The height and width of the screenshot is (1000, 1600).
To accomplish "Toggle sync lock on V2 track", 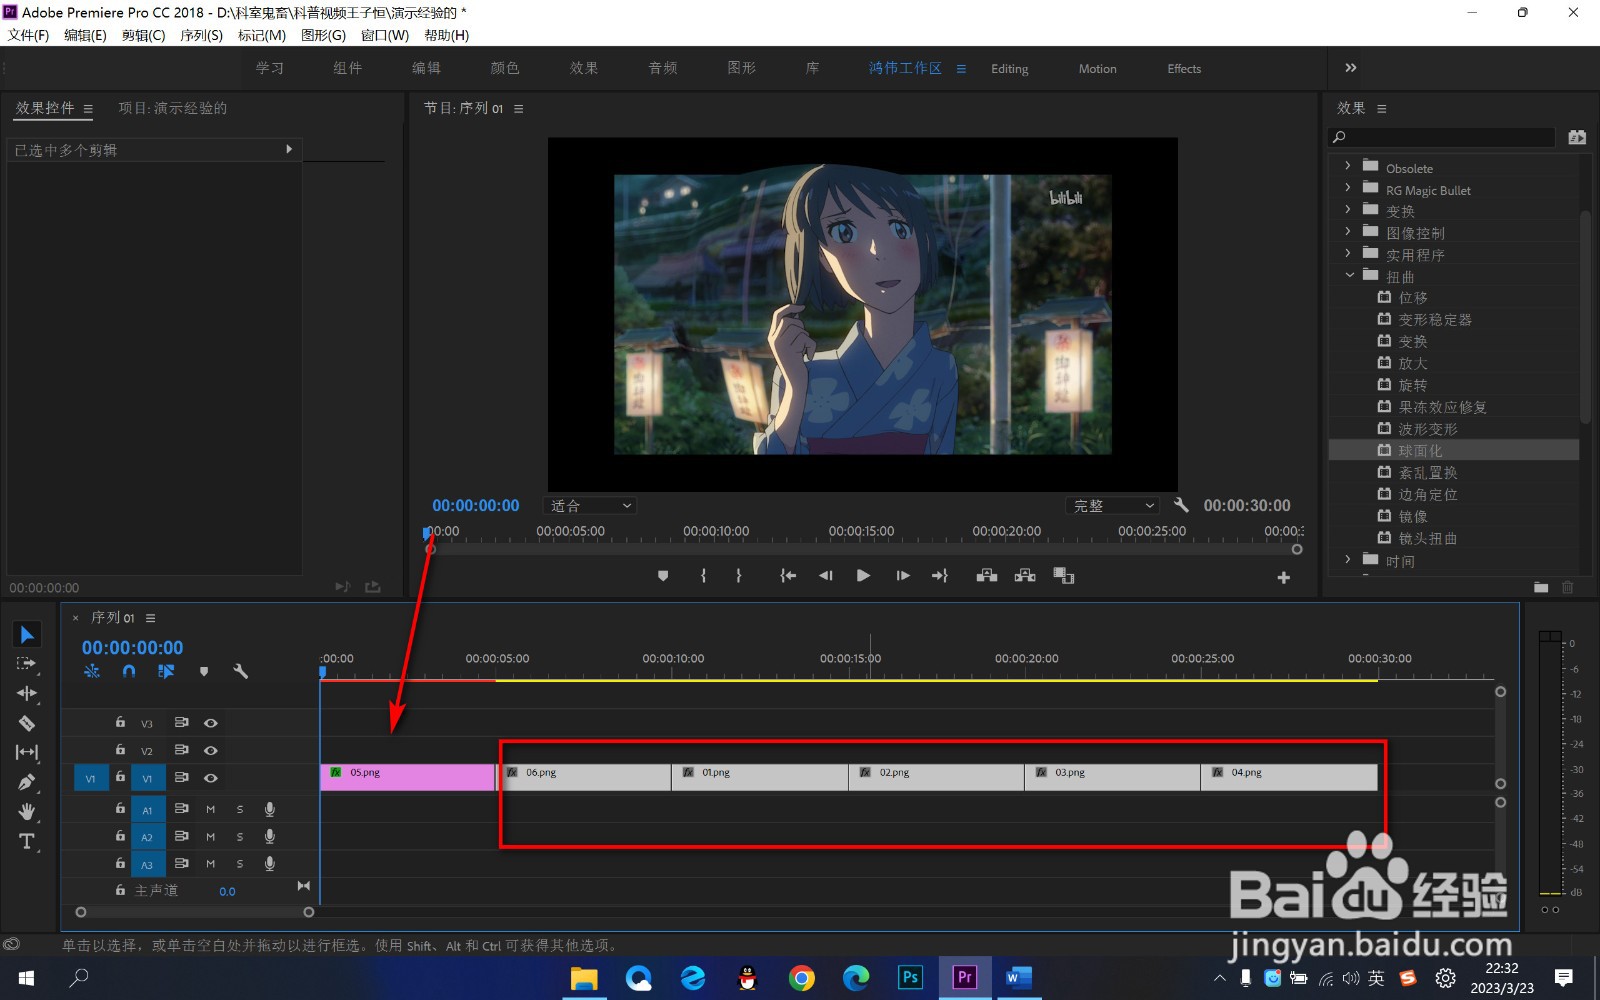I will [182, 750].
